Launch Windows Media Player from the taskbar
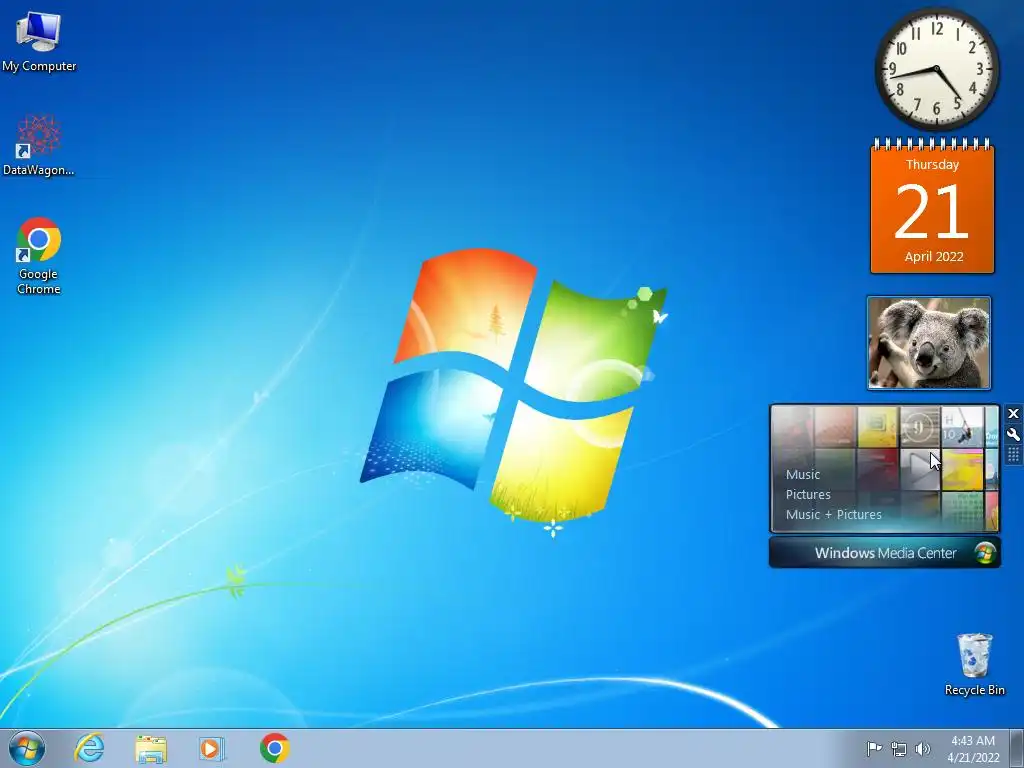 (x=212, y=748)
